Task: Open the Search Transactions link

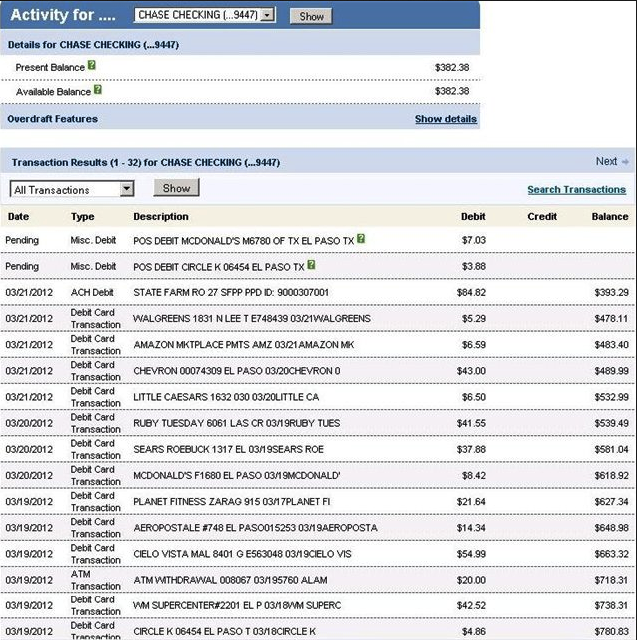Action: point(576,189)
